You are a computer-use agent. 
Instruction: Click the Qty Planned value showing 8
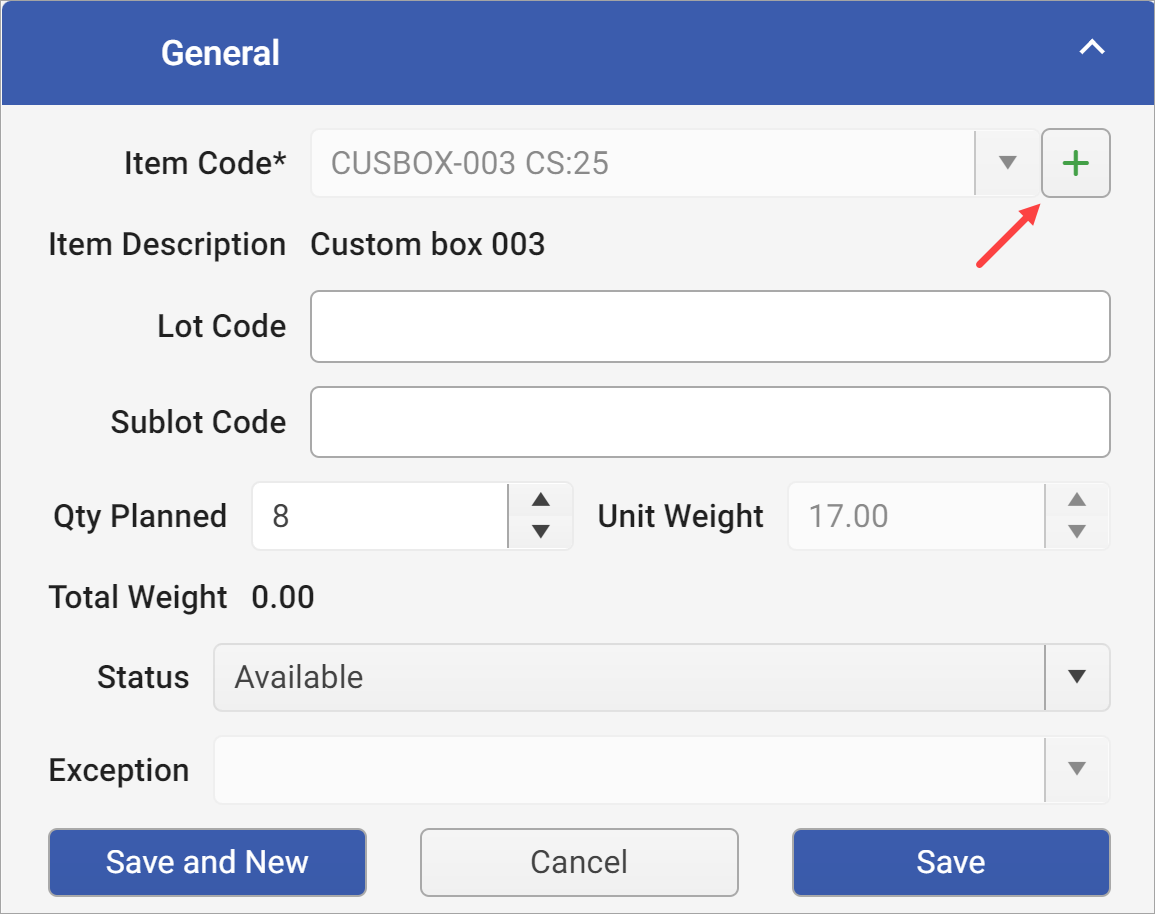click(x=380, y=516)
